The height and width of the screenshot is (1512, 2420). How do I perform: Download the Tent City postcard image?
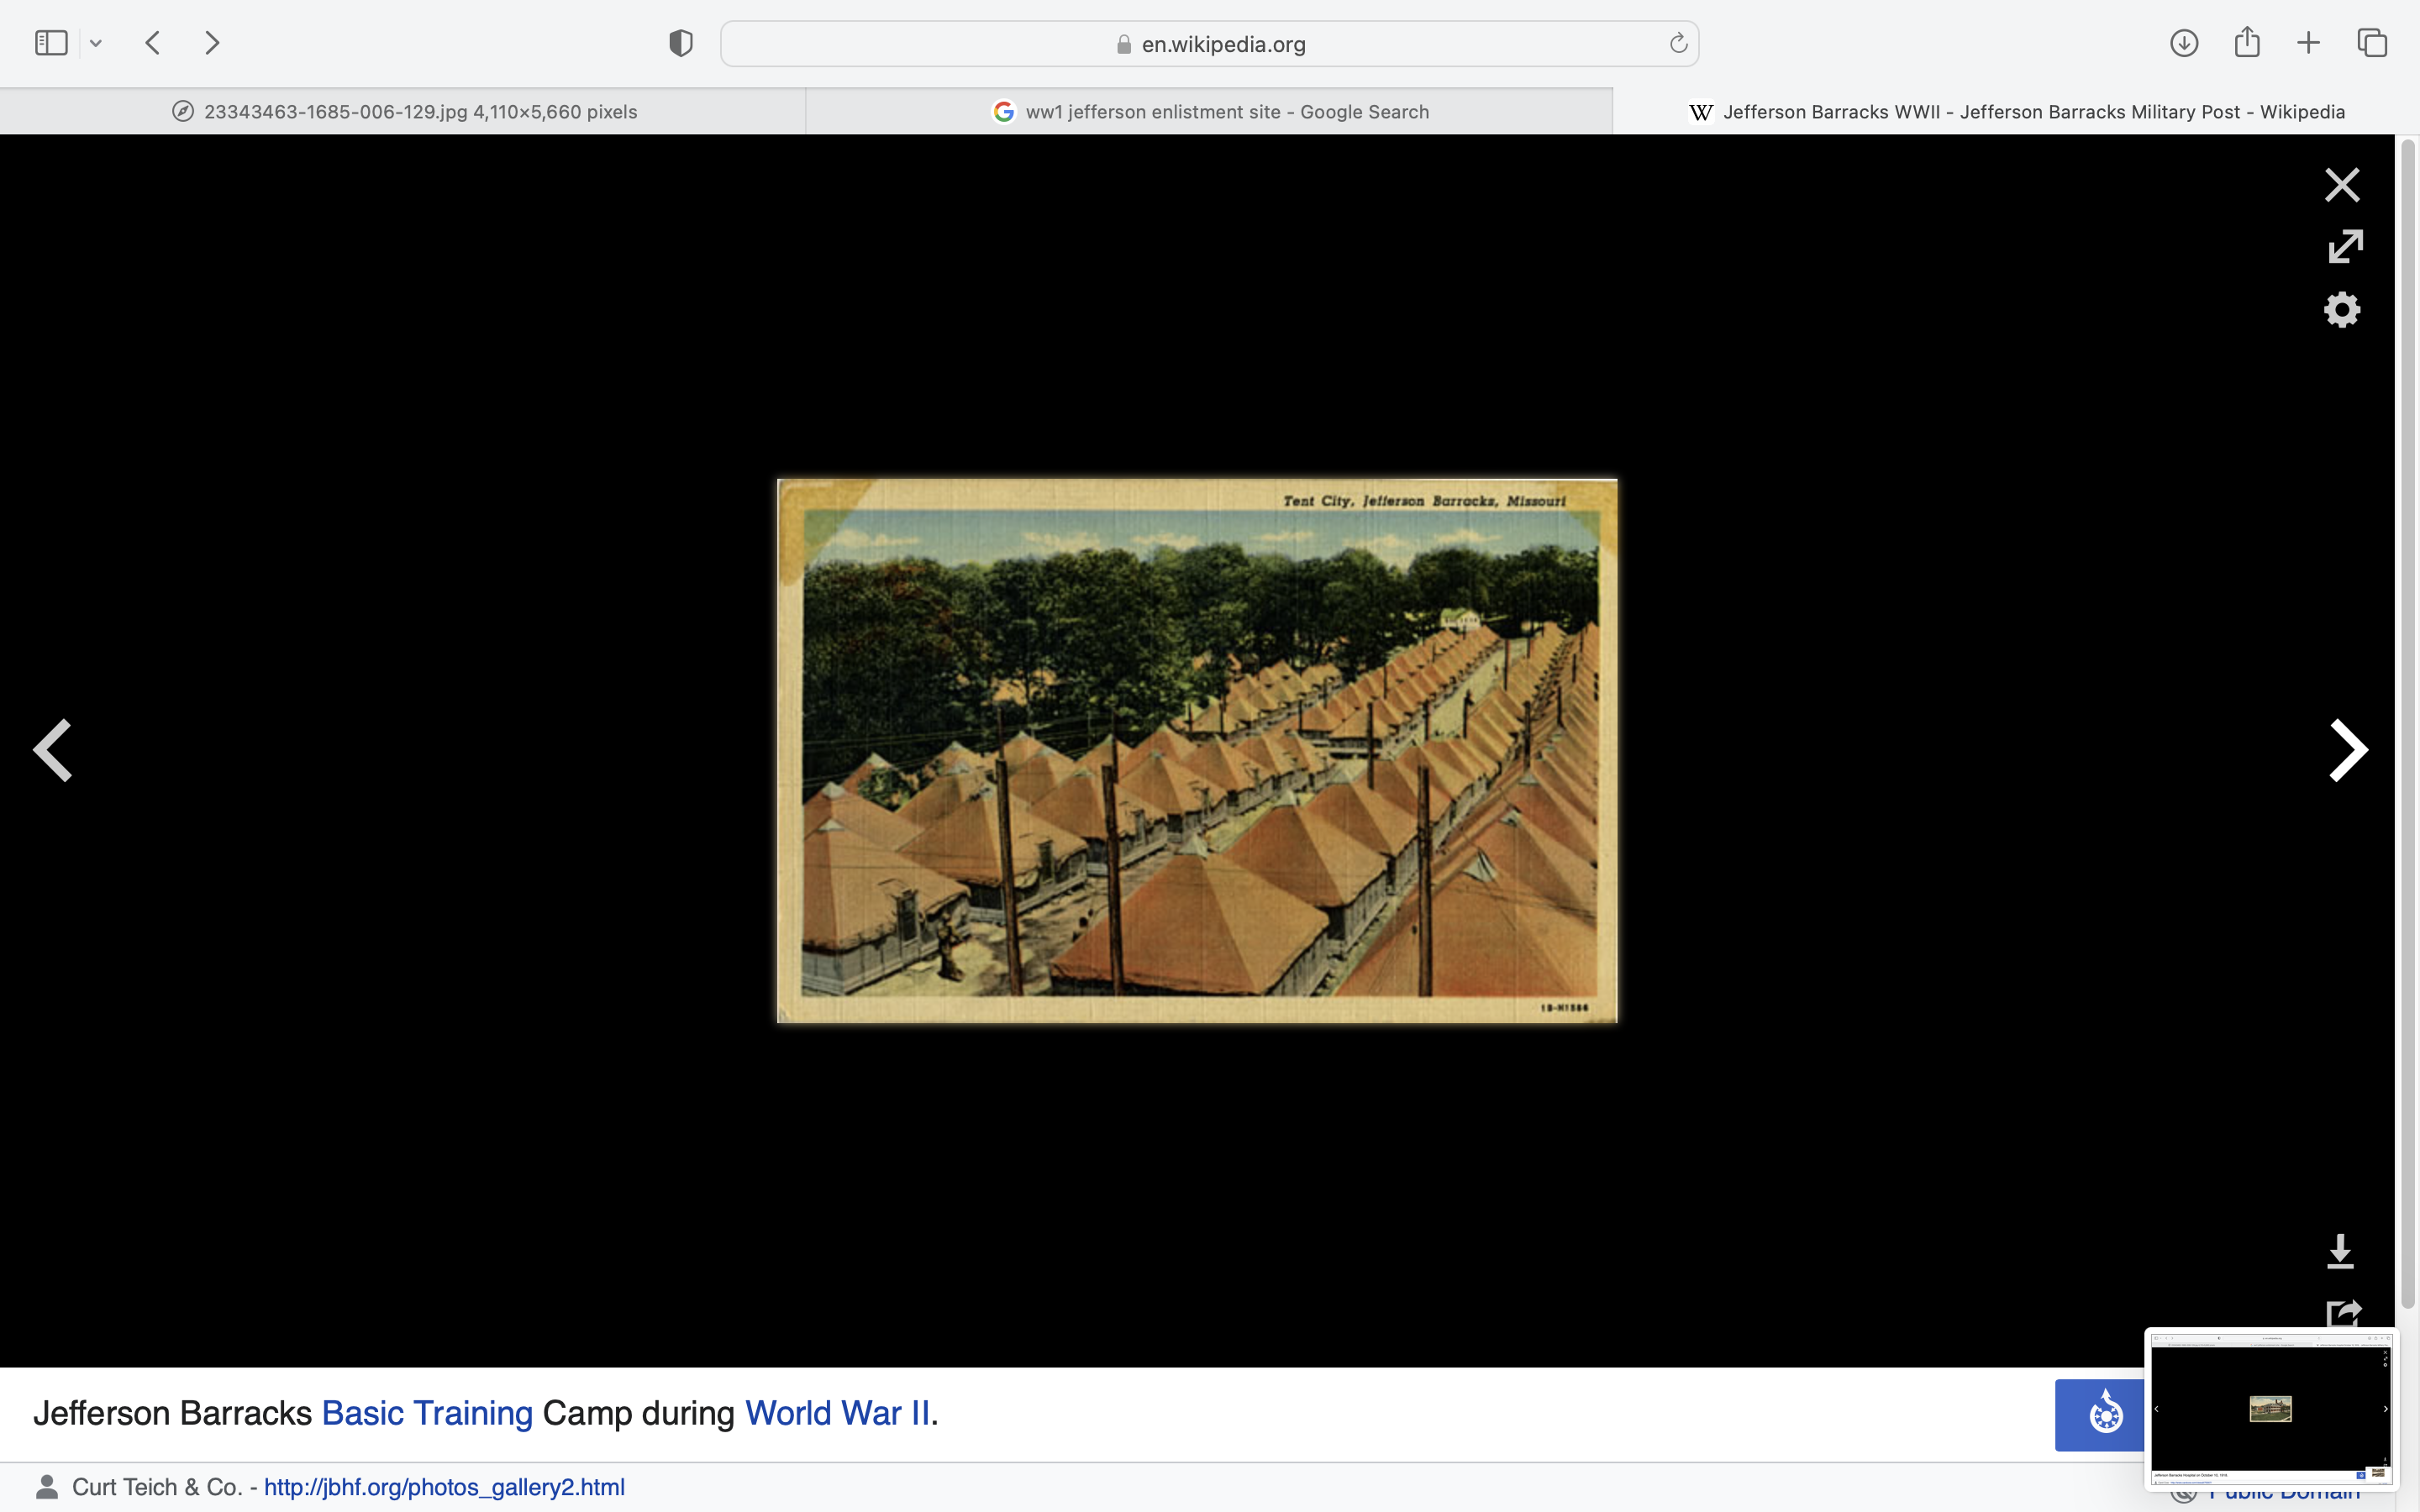[2339, 1251]
